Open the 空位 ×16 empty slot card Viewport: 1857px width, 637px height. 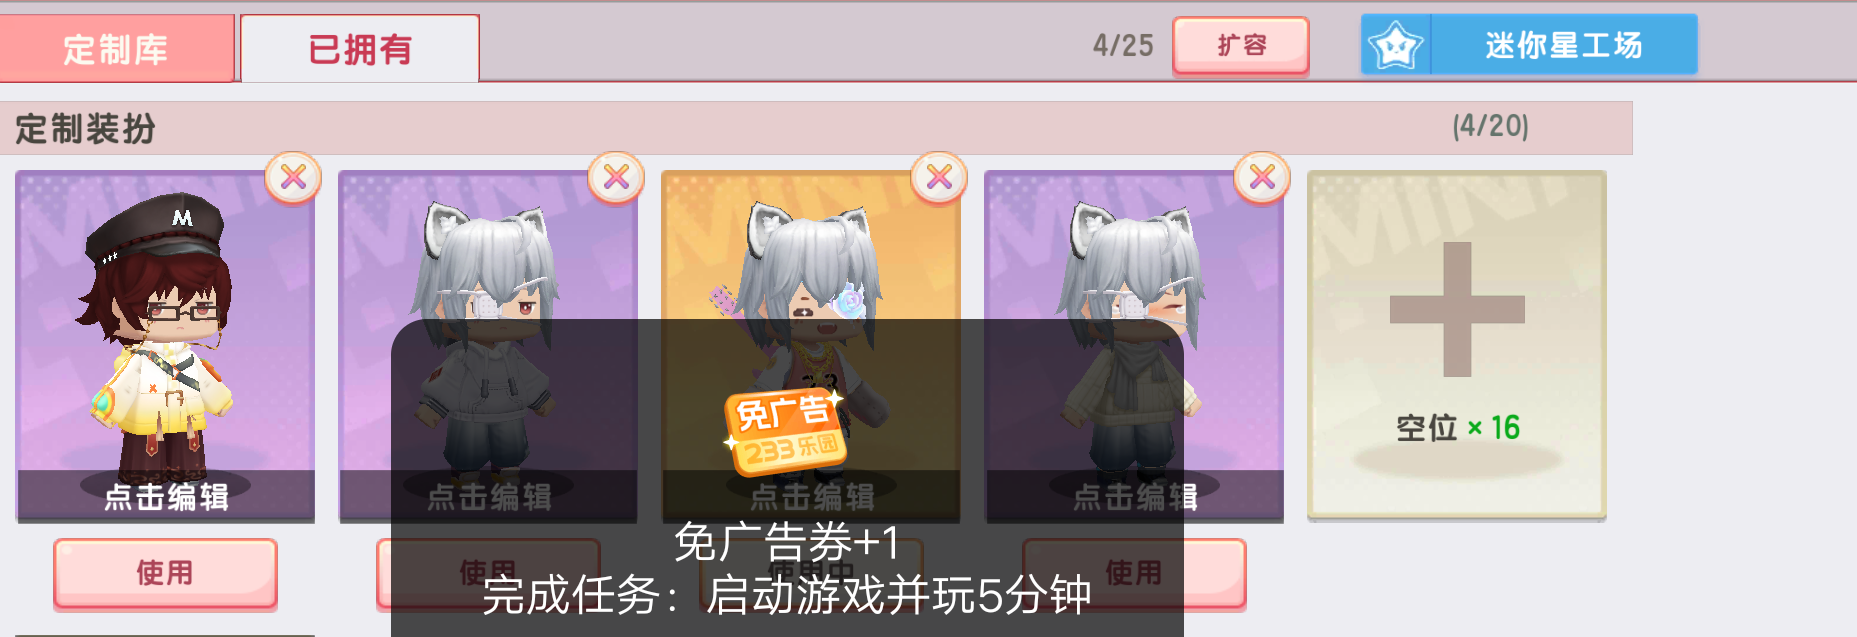point(1457,346)
